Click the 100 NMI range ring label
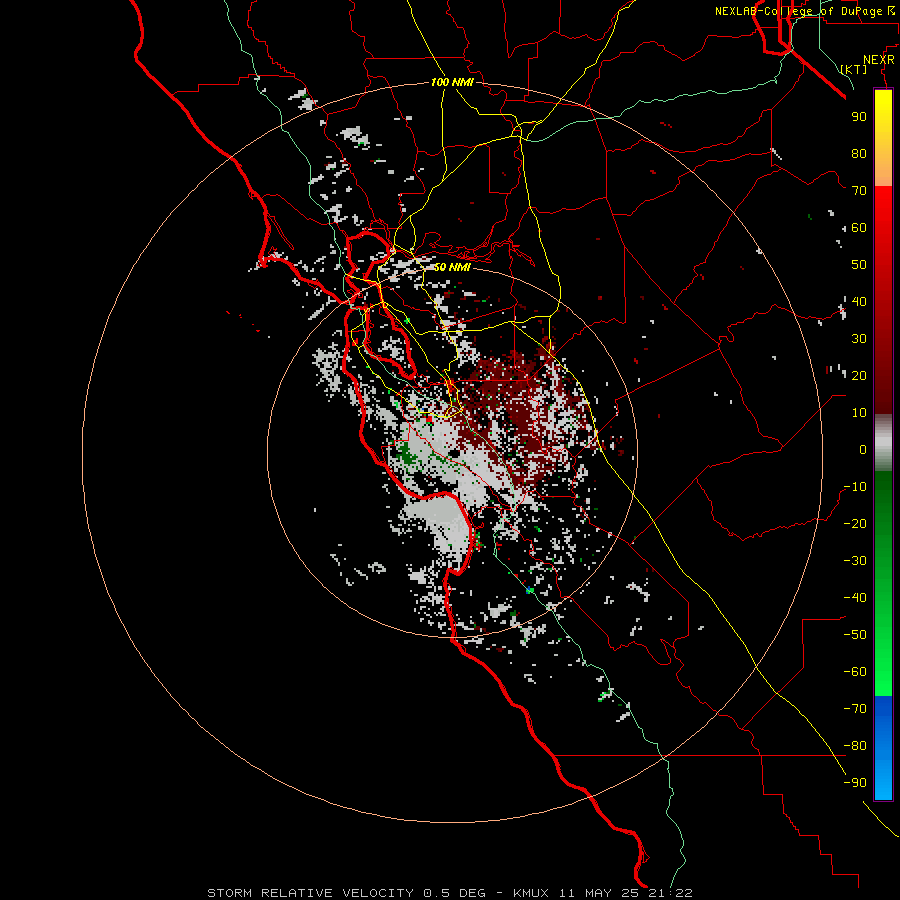 (452, 82)
